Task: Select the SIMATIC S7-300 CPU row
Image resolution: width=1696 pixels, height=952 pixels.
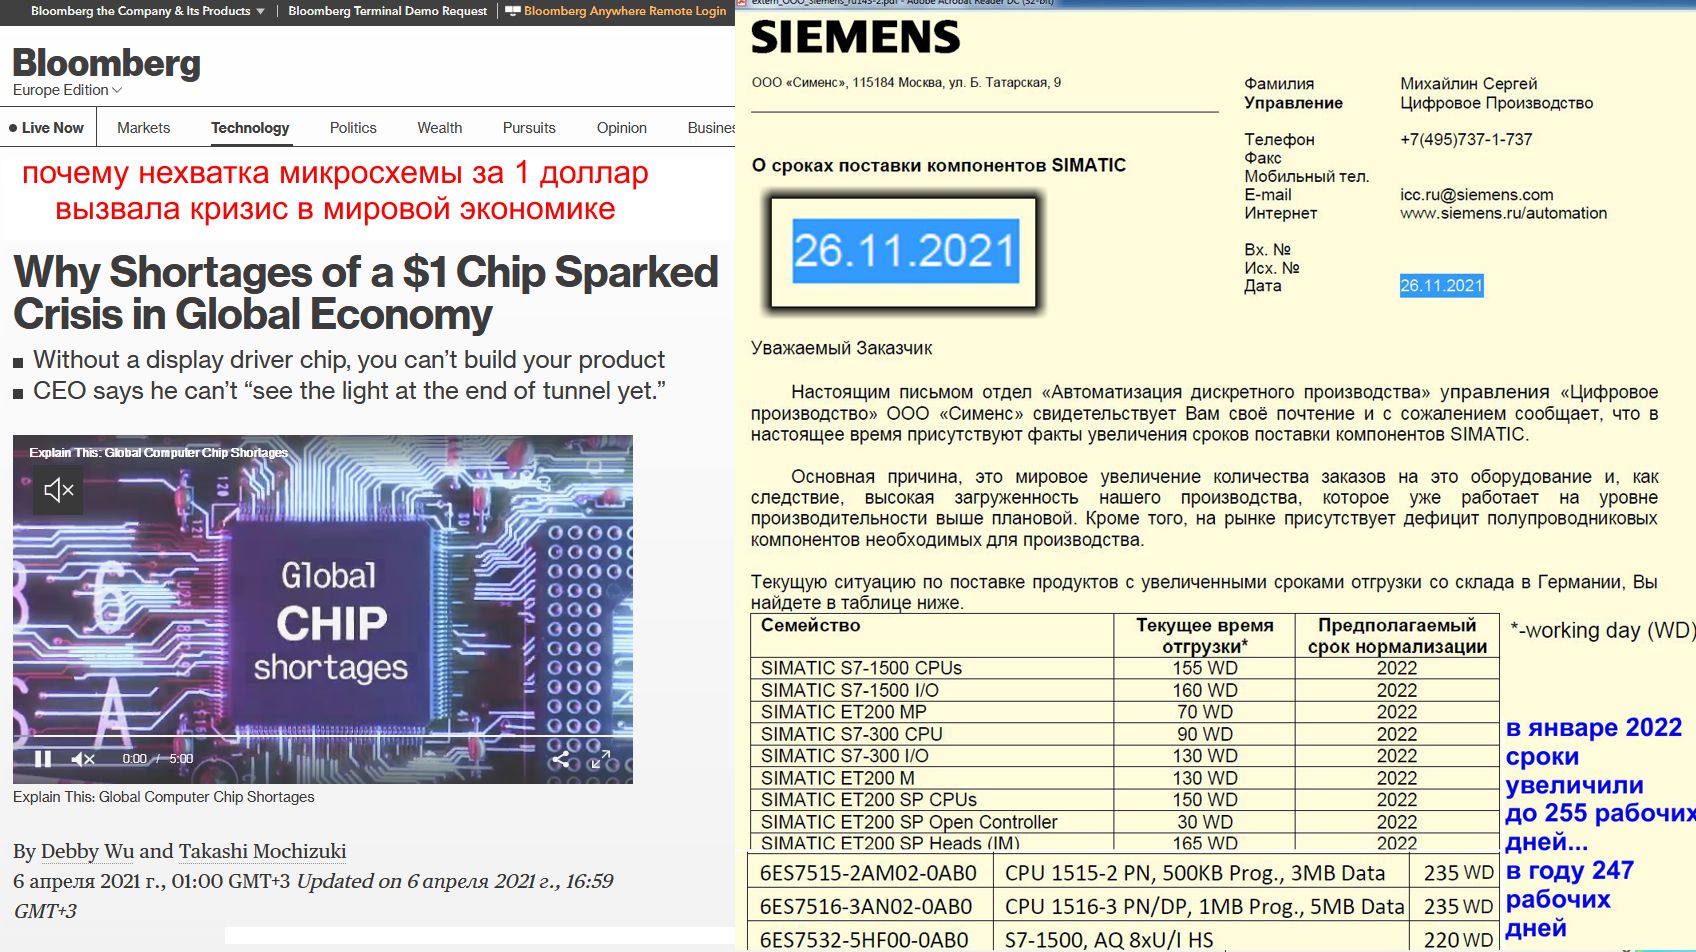Action: click(1125, 734)
